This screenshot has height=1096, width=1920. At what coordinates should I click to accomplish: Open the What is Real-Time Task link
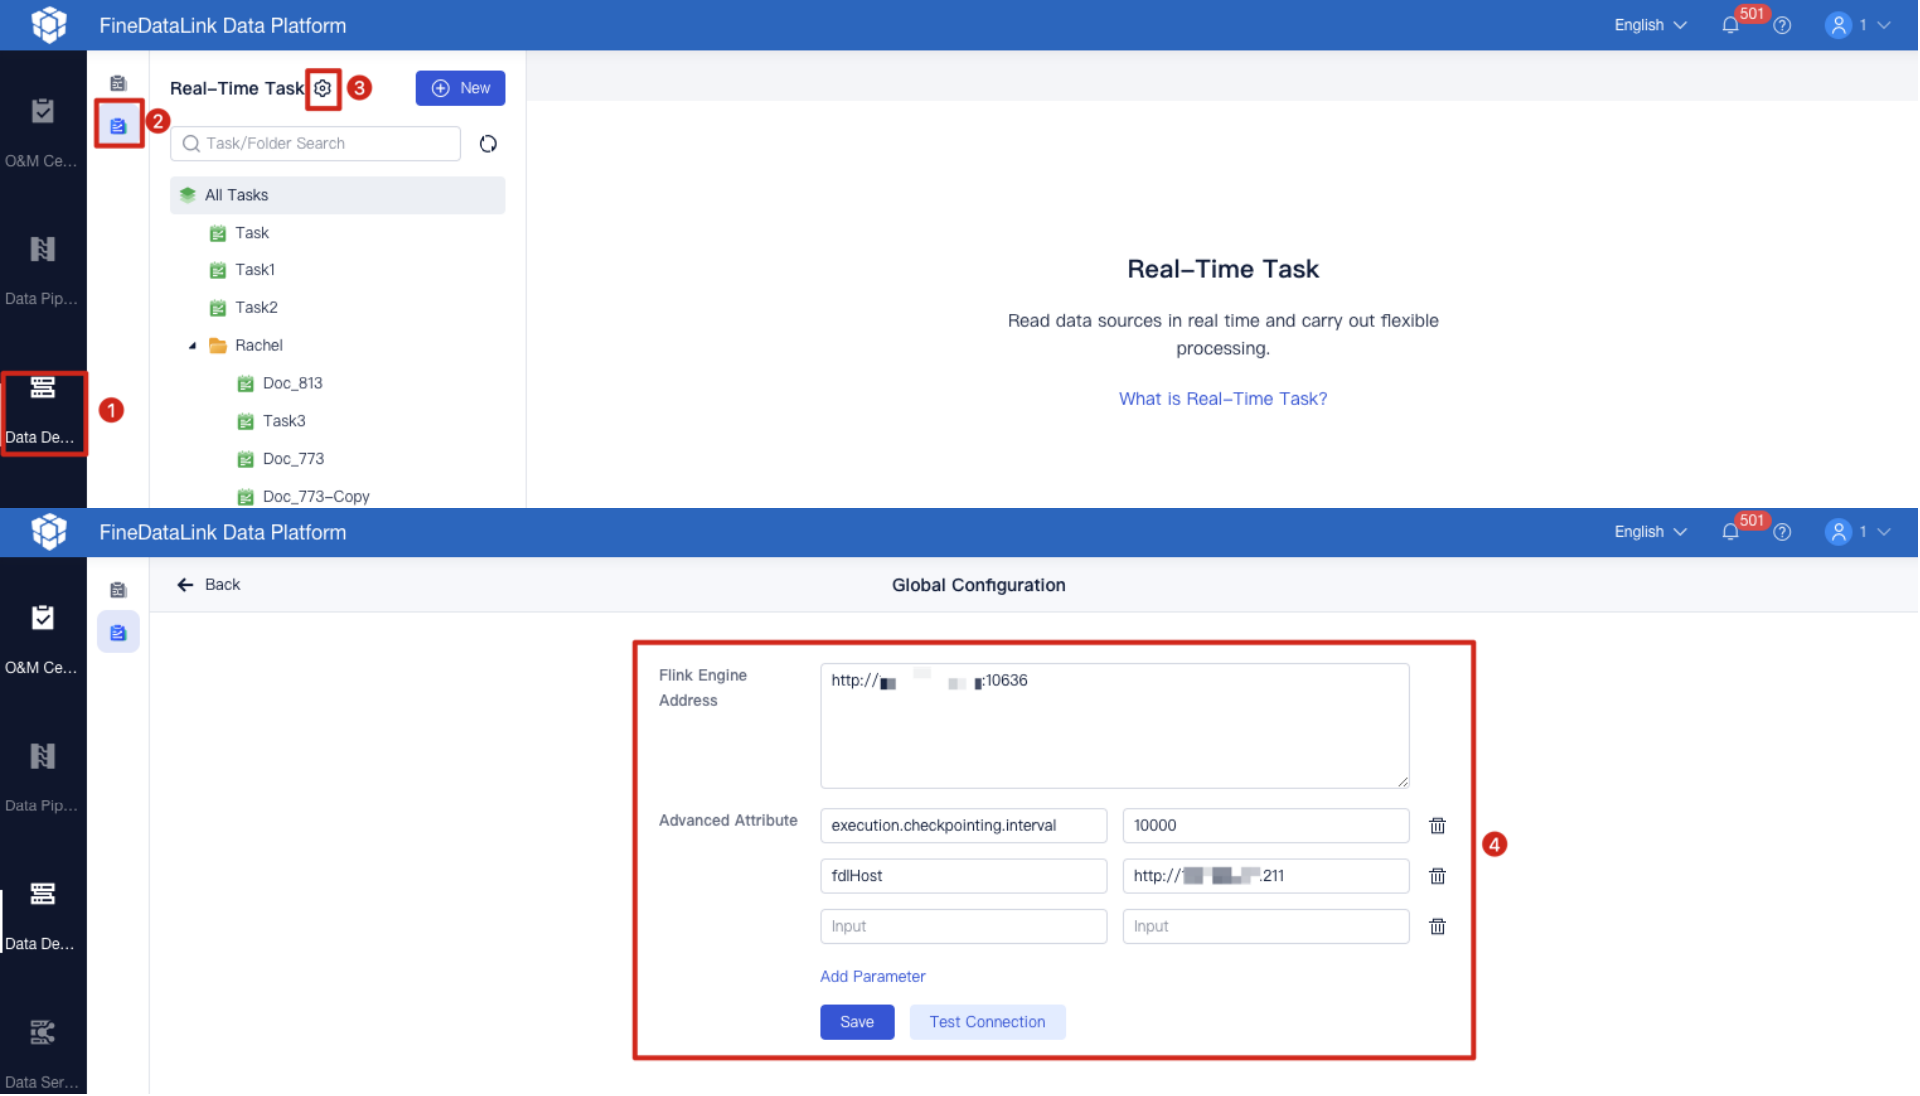(x=1222, y=399)
